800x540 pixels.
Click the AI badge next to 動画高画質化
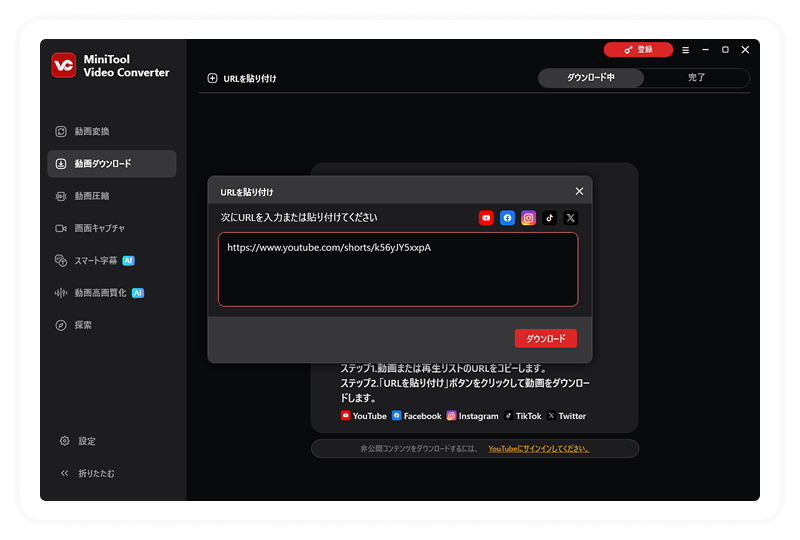click(x=138, y=293)
